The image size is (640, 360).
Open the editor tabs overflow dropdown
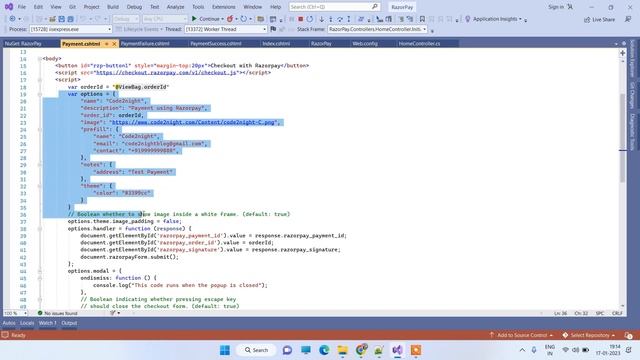coord(616,44)
